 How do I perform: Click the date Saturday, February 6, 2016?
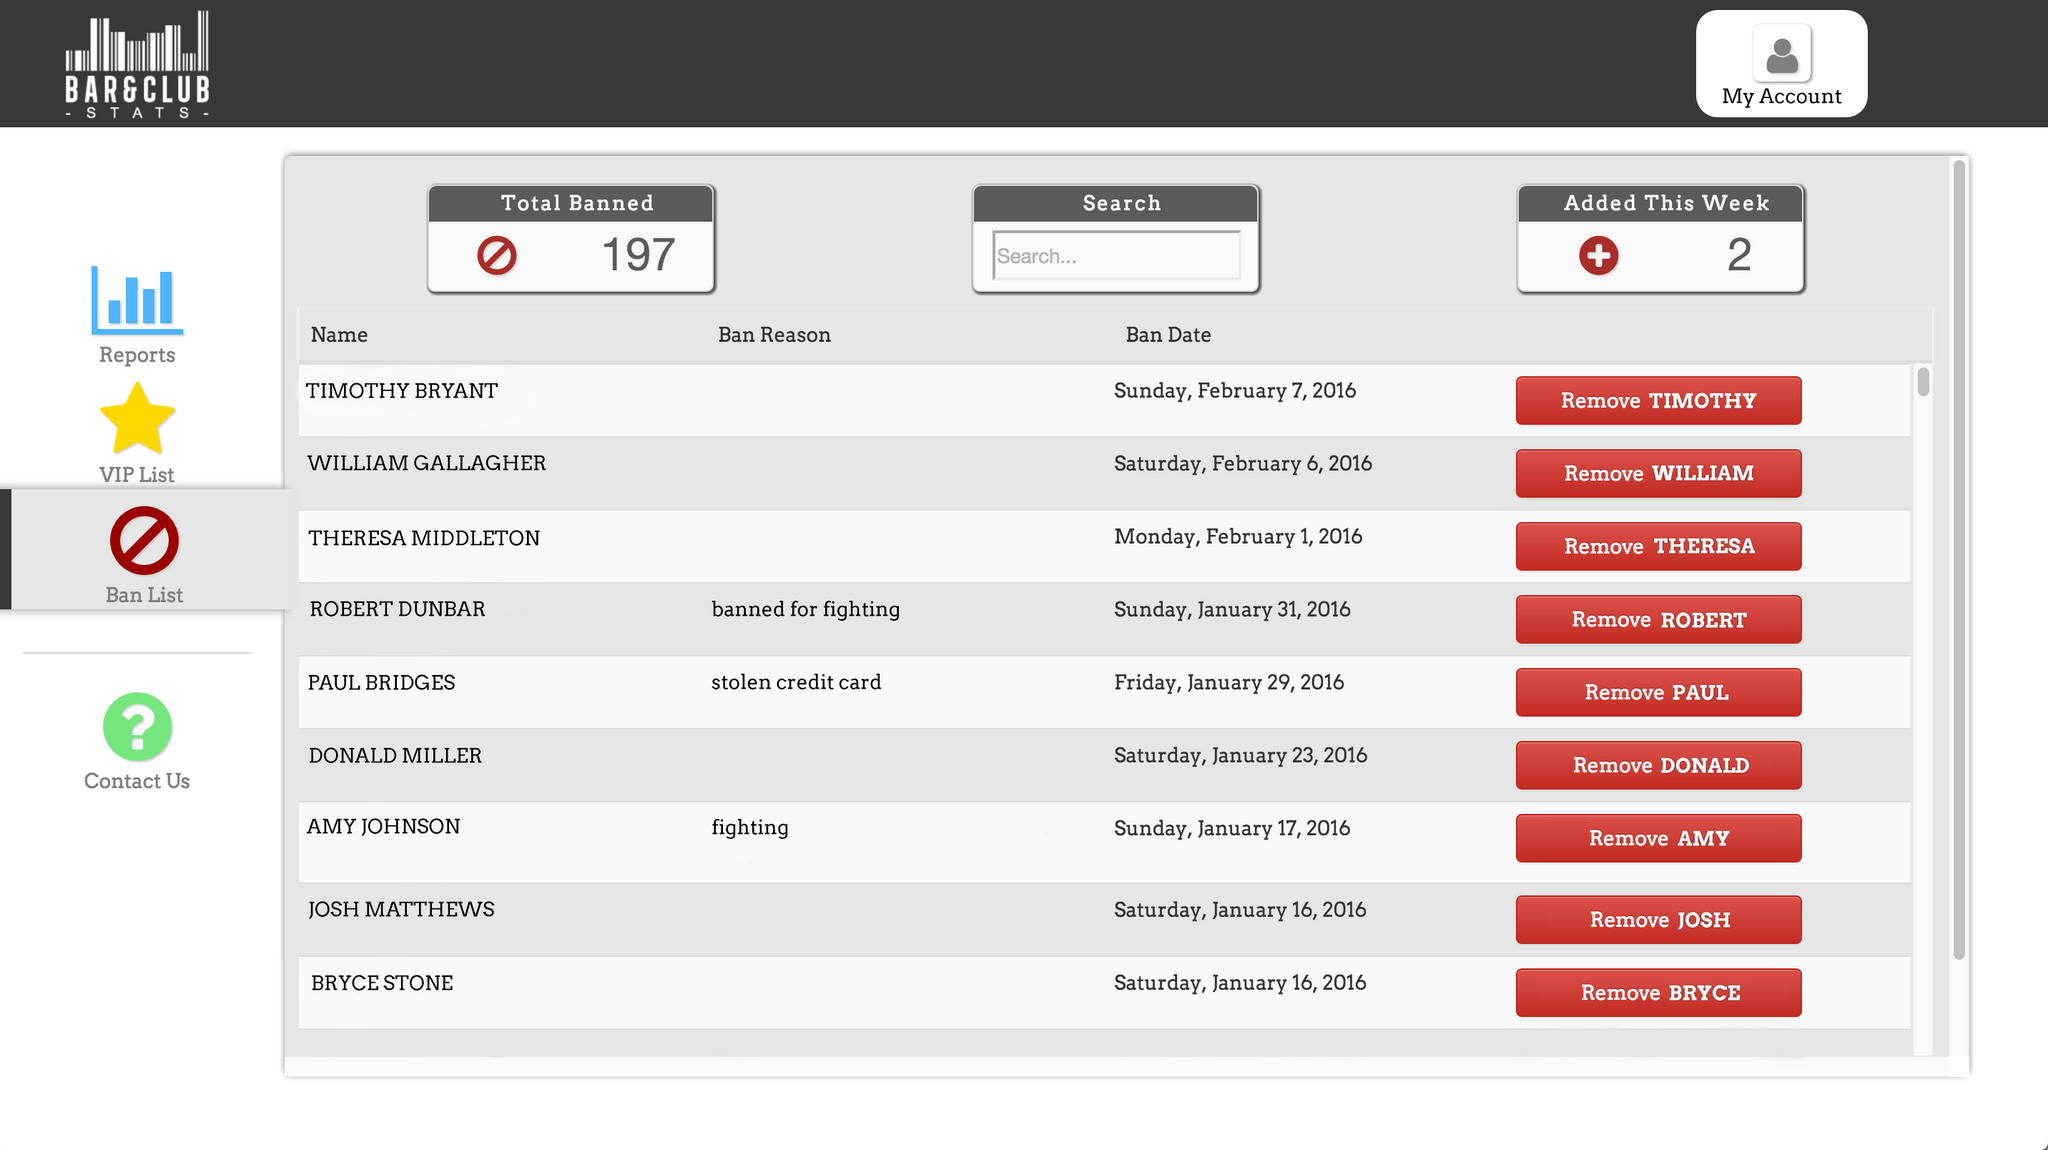tap(1243, 464)
